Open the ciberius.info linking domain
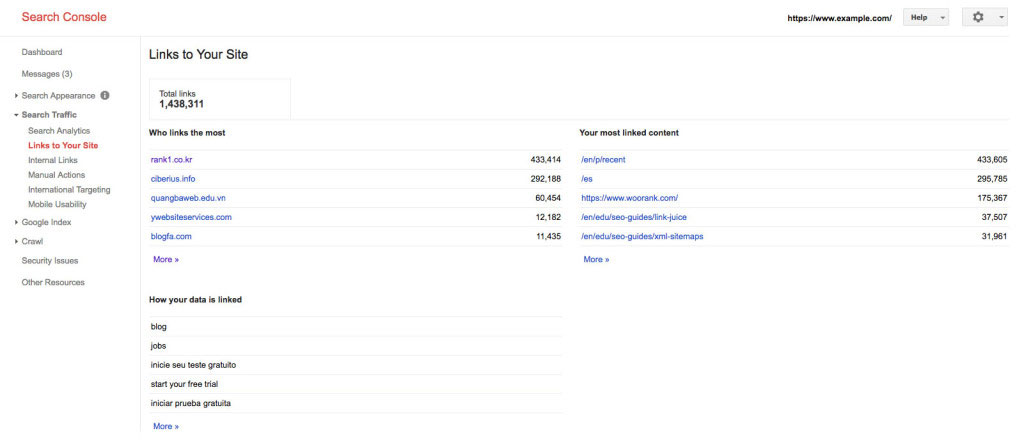Screen dimensions: 1024x440 point(172,179)
